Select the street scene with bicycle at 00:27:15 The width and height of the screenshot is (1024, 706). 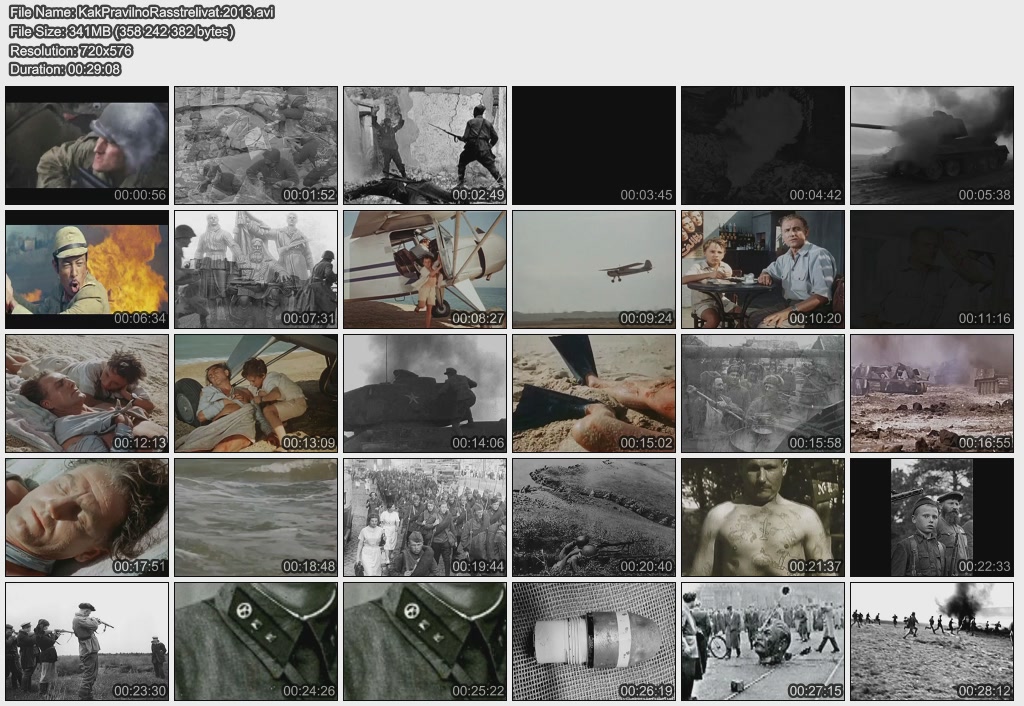[763, 641]
